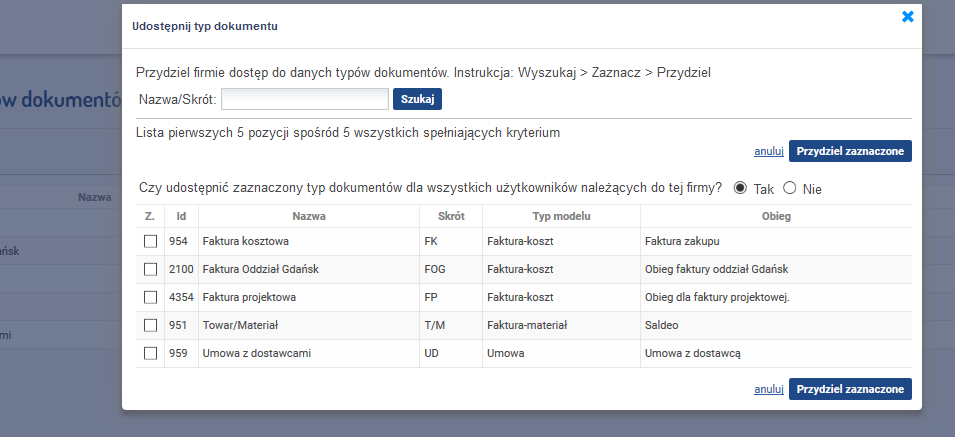This screenshot has width=955, height=437.
Task: Enable the Umowa z dostawcami checkbox
Action: (150, 353)
